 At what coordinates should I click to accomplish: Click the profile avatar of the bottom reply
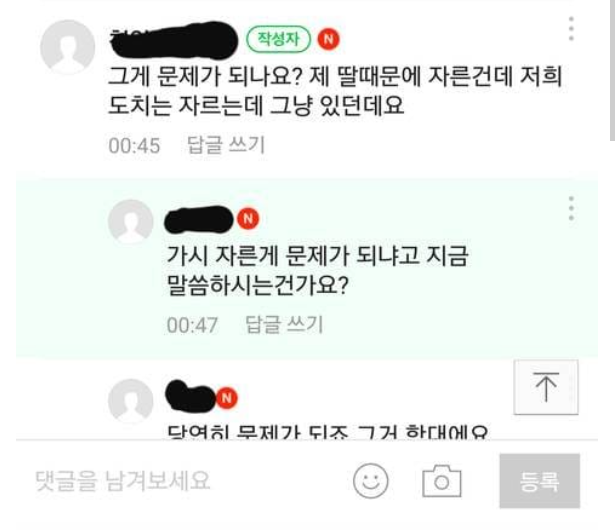131,401
